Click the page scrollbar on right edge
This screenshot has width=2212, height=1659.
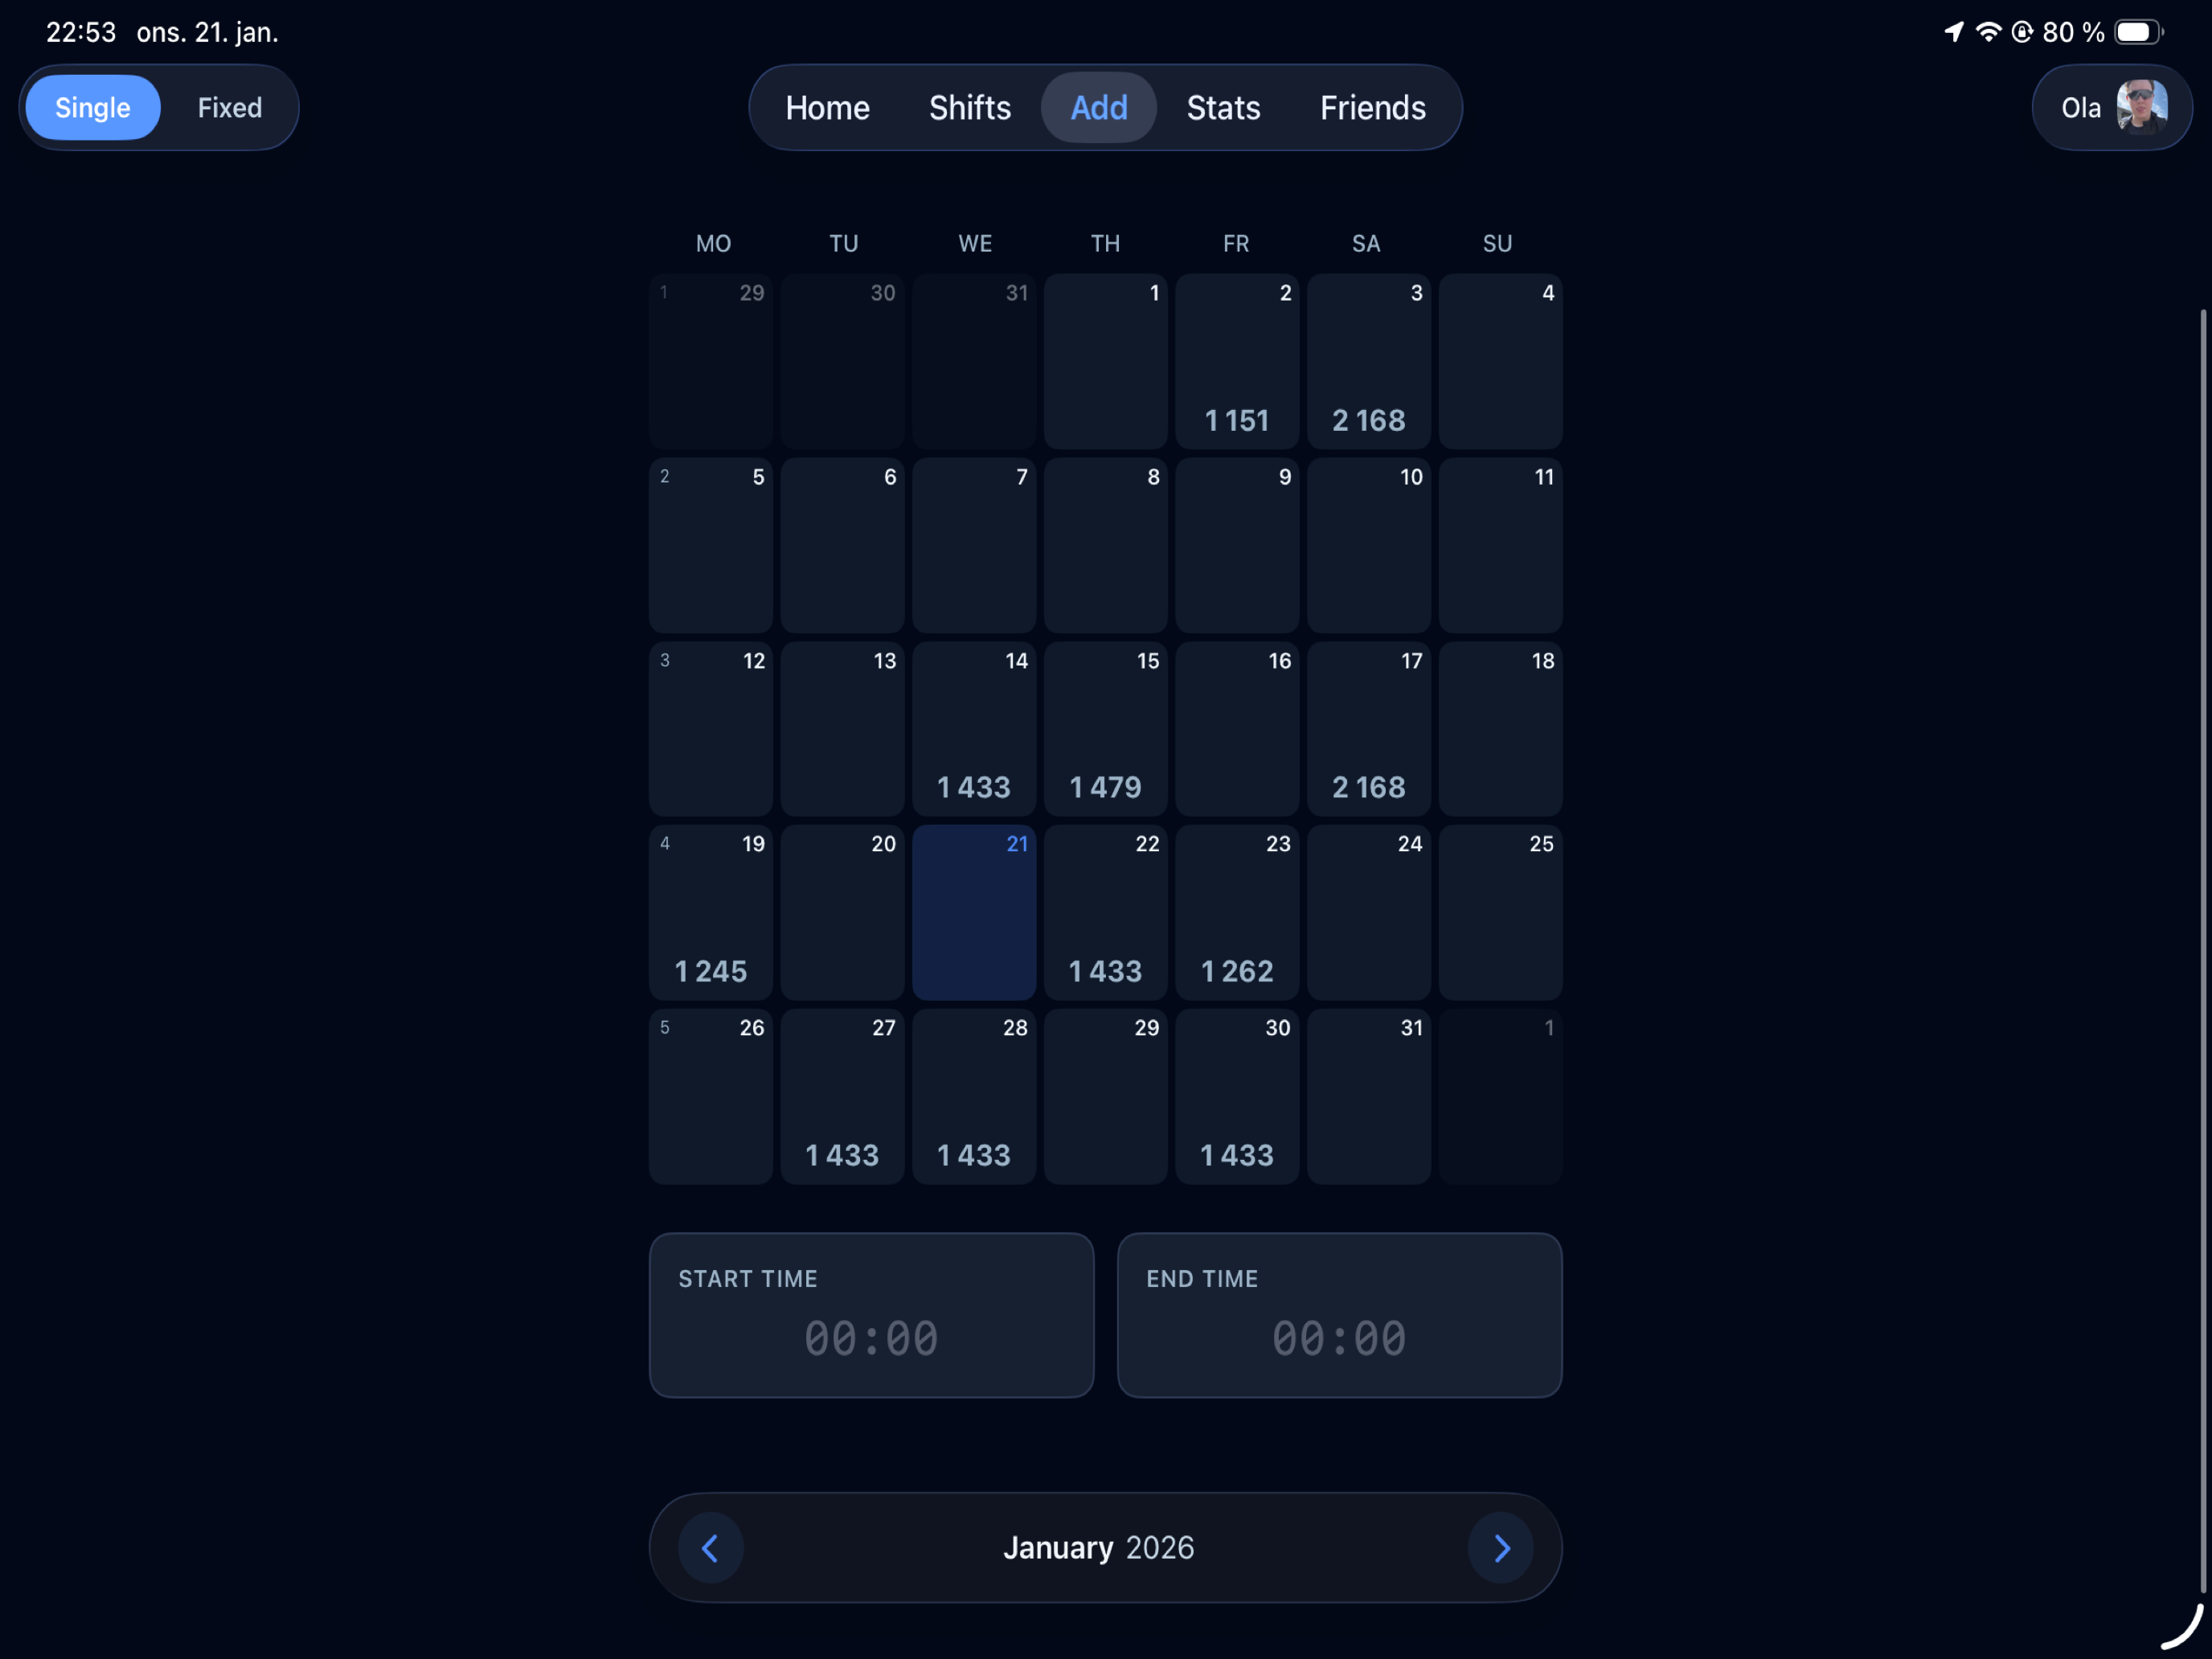click(x=2202, y=950)
